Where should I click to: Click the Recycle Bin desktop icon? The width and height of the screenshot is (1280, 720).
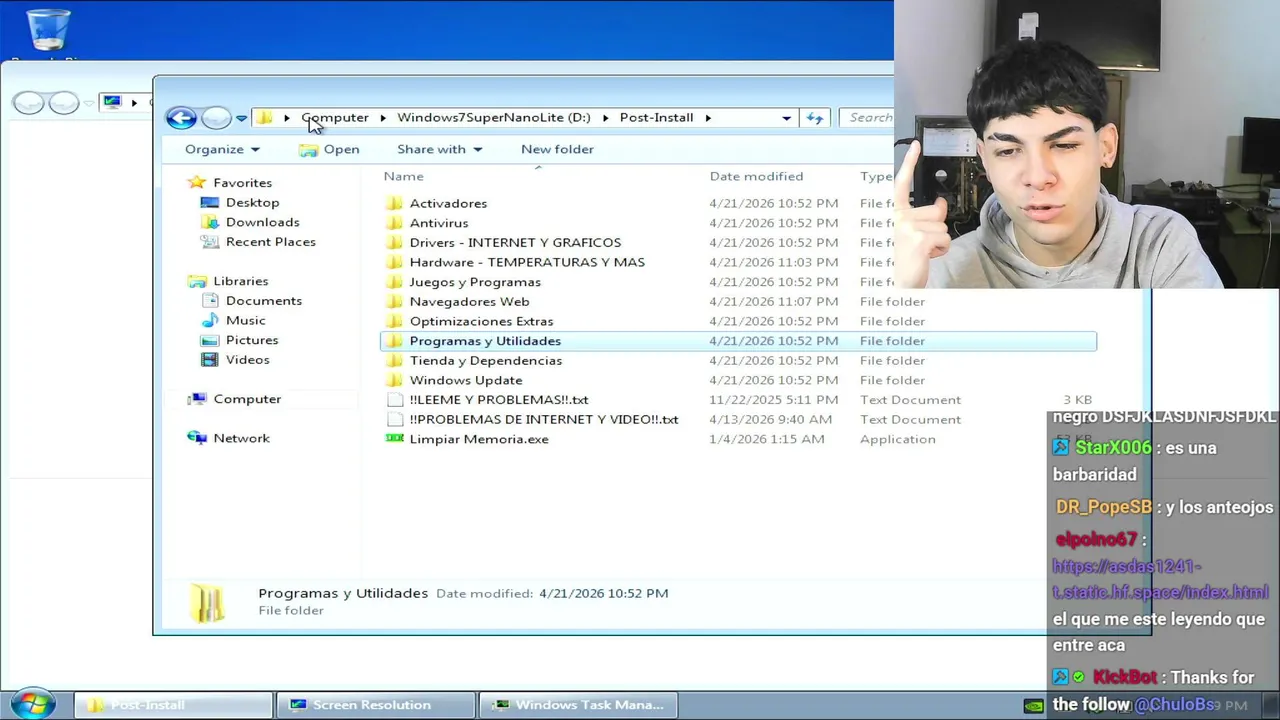coord(47,30)
